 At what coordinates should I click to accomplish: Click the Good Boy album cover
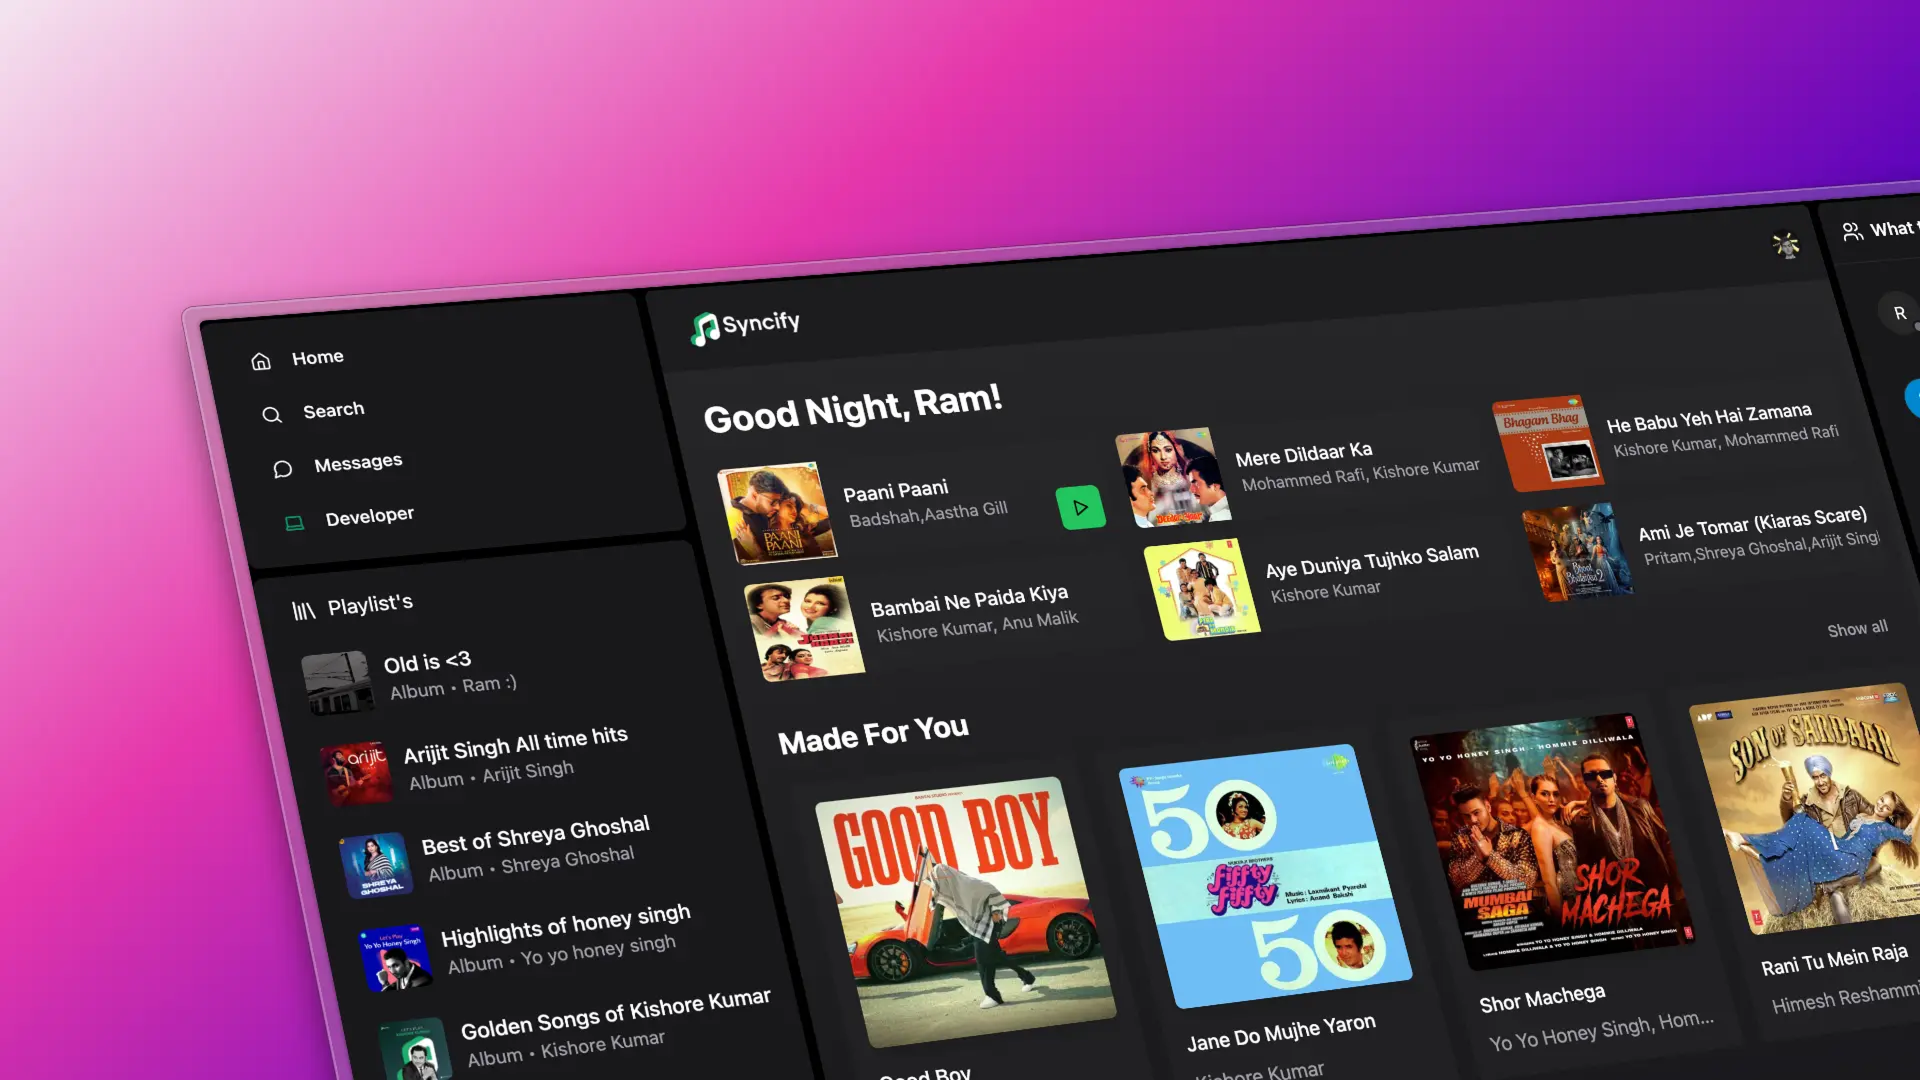click(x=964, y=911)
